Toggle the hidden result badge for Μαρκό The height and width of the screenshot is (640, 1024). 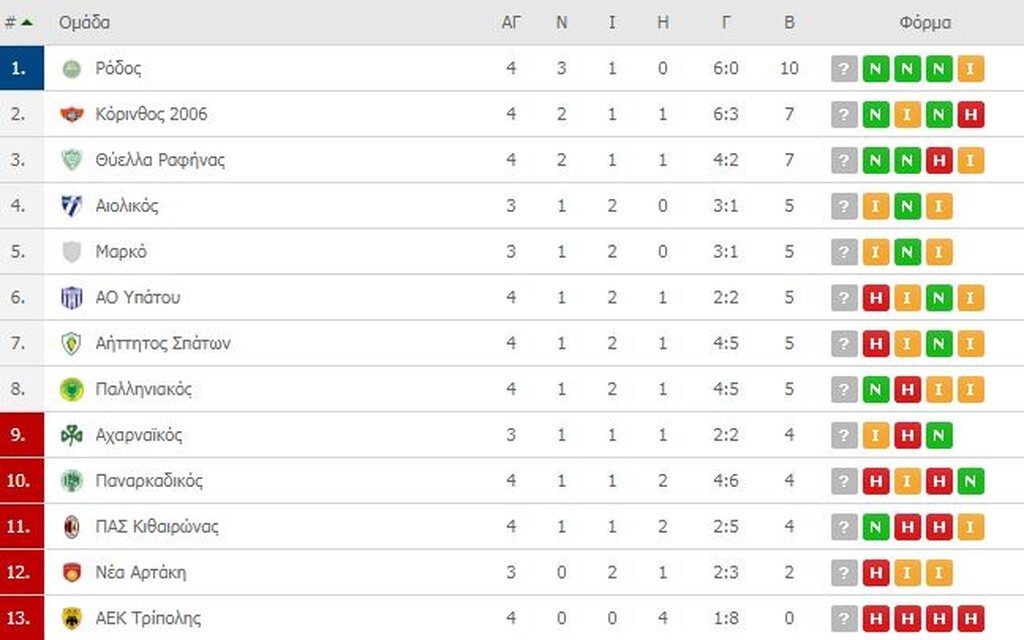(843, 252)
